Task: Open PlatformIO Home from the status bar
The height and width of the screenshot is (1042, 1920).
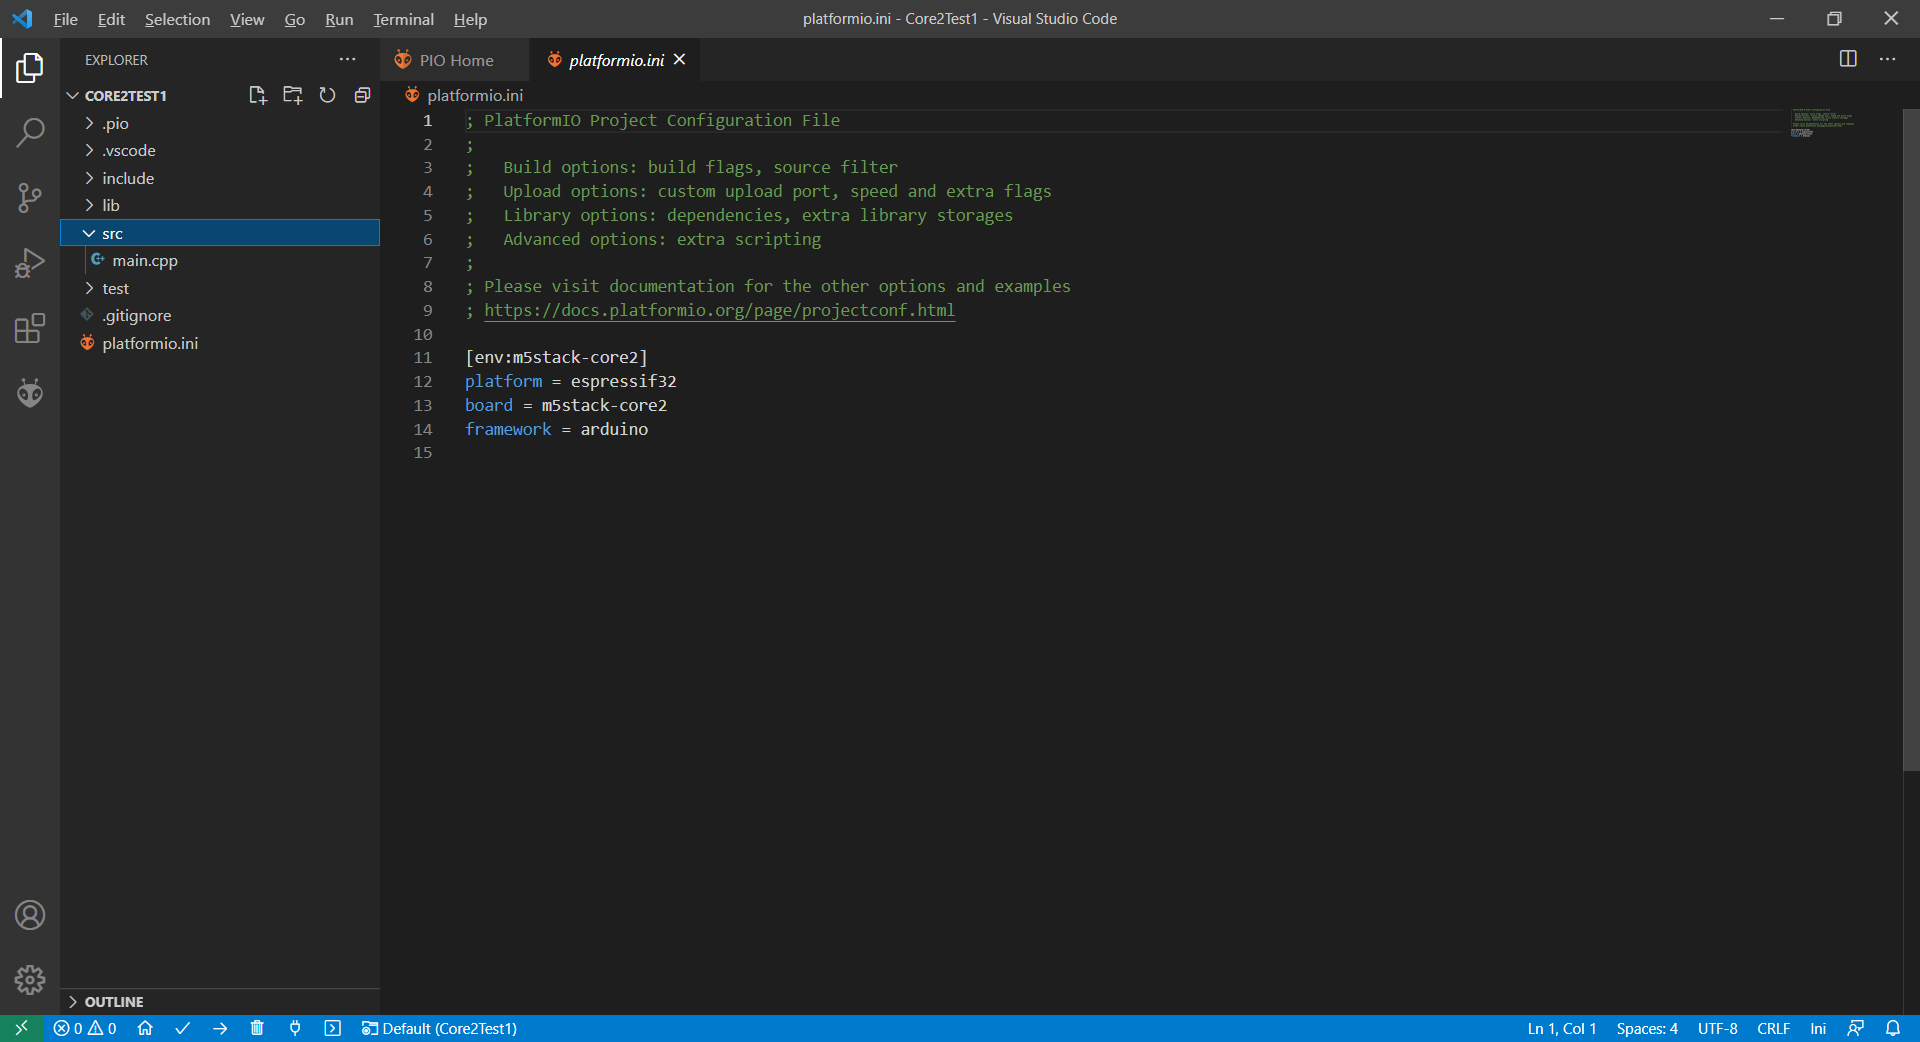Action: [x=145, y=1029]
